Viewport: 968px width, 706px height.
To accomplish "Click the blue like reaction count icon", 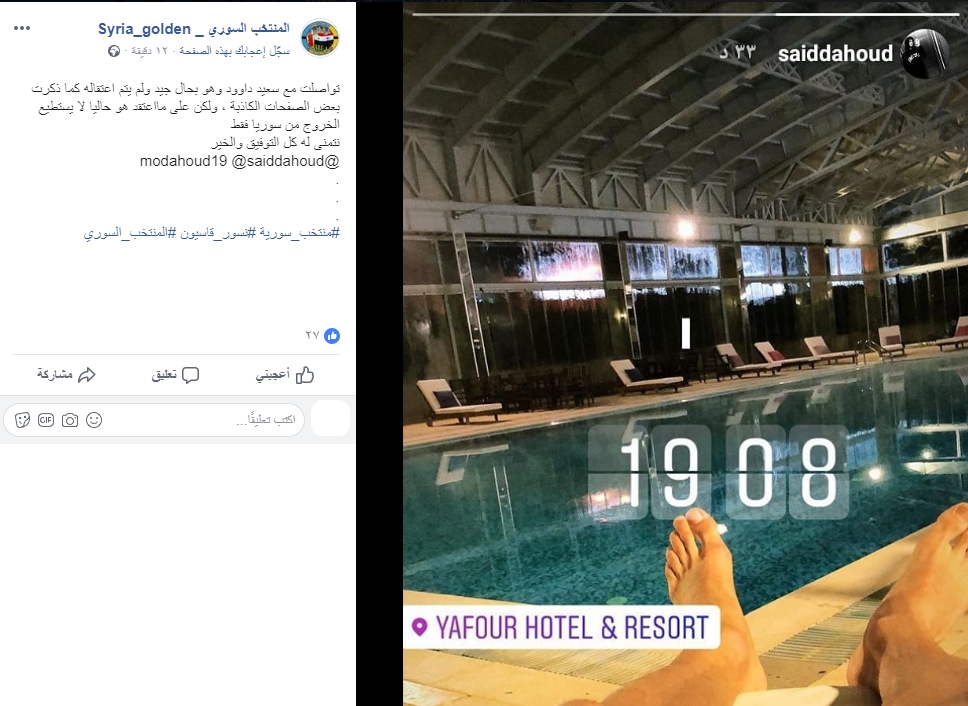I will [x=332, y=336].
